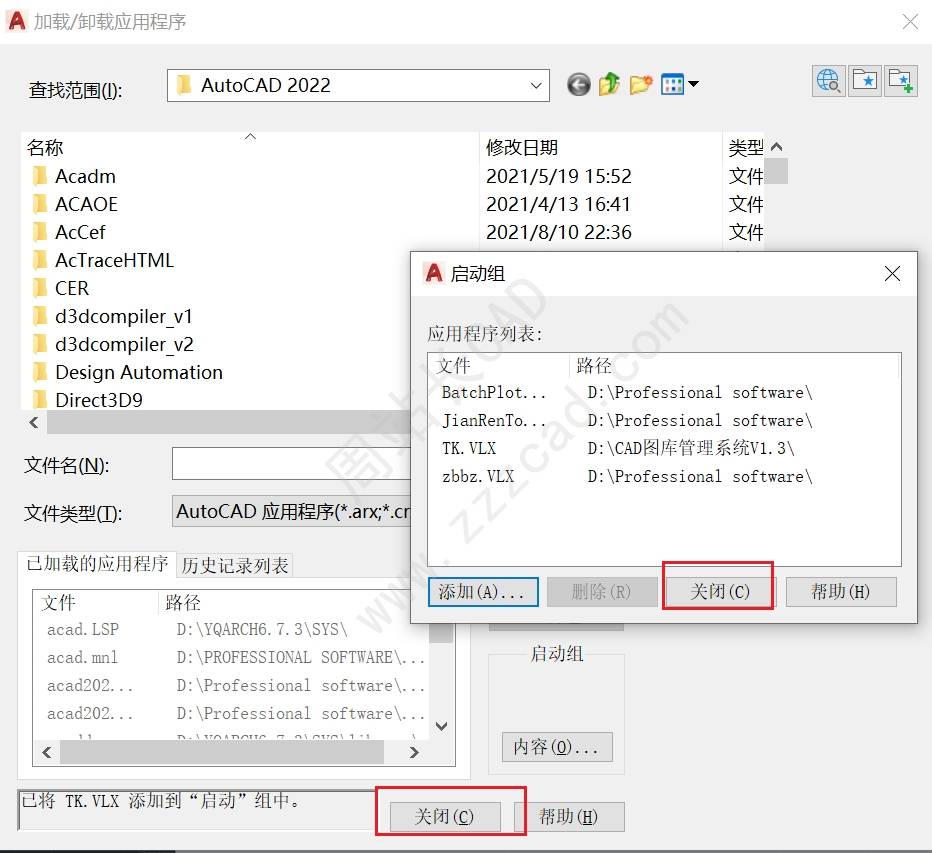Select the AcCef folder
The height and width of the screenshot is (853, 932).
[80, 232]
